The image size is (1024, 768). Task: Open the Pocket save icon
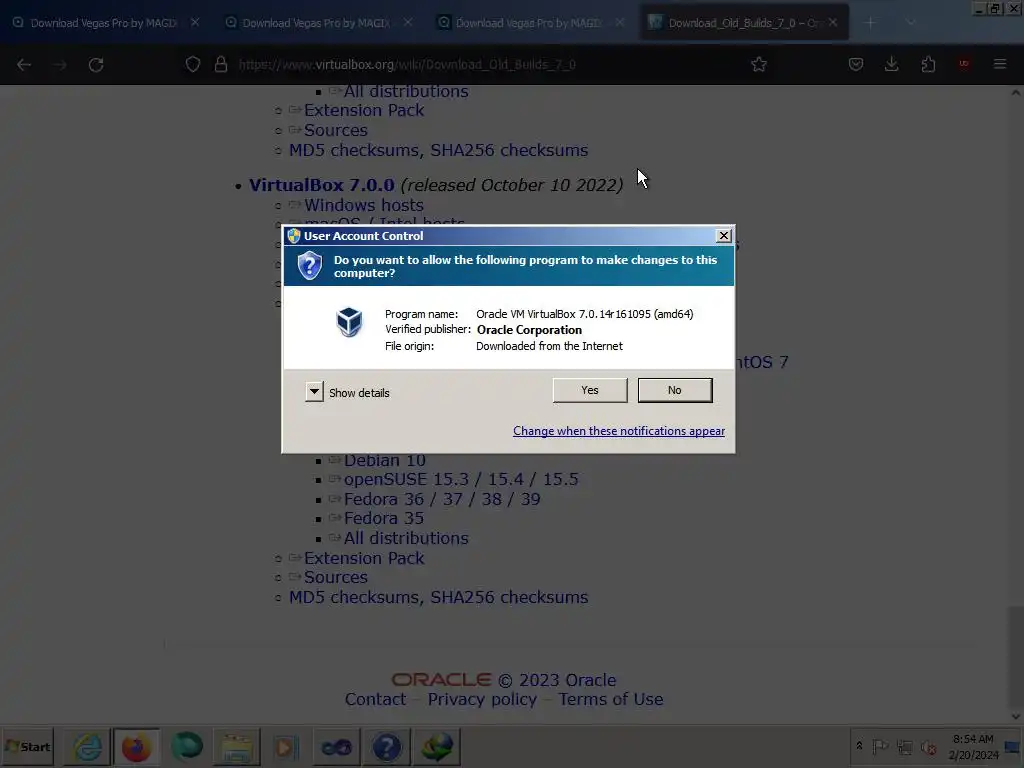856,64
